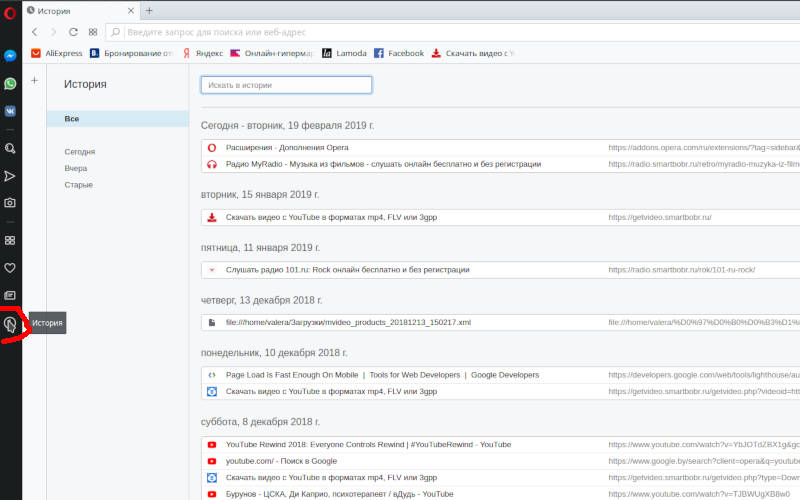Click the Opera favicon of Расширения entry

[212, 147]
